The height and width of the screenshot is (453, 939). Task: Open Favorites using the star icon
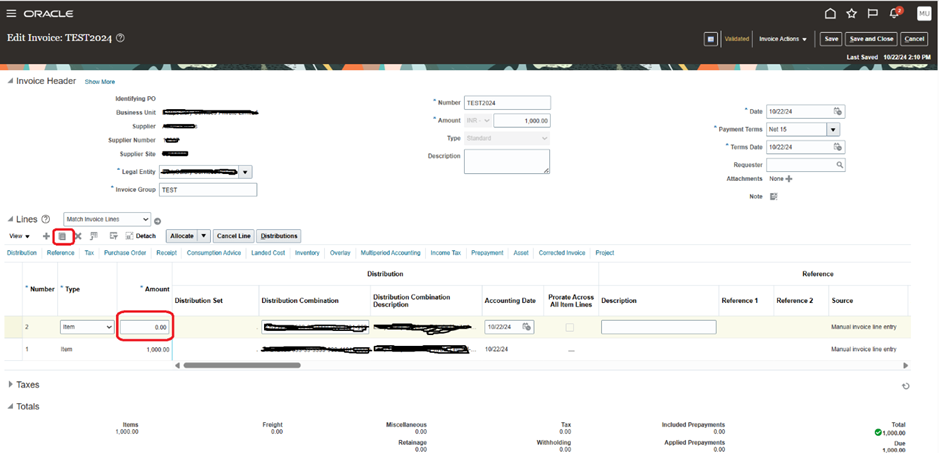(x=851, y=14)
